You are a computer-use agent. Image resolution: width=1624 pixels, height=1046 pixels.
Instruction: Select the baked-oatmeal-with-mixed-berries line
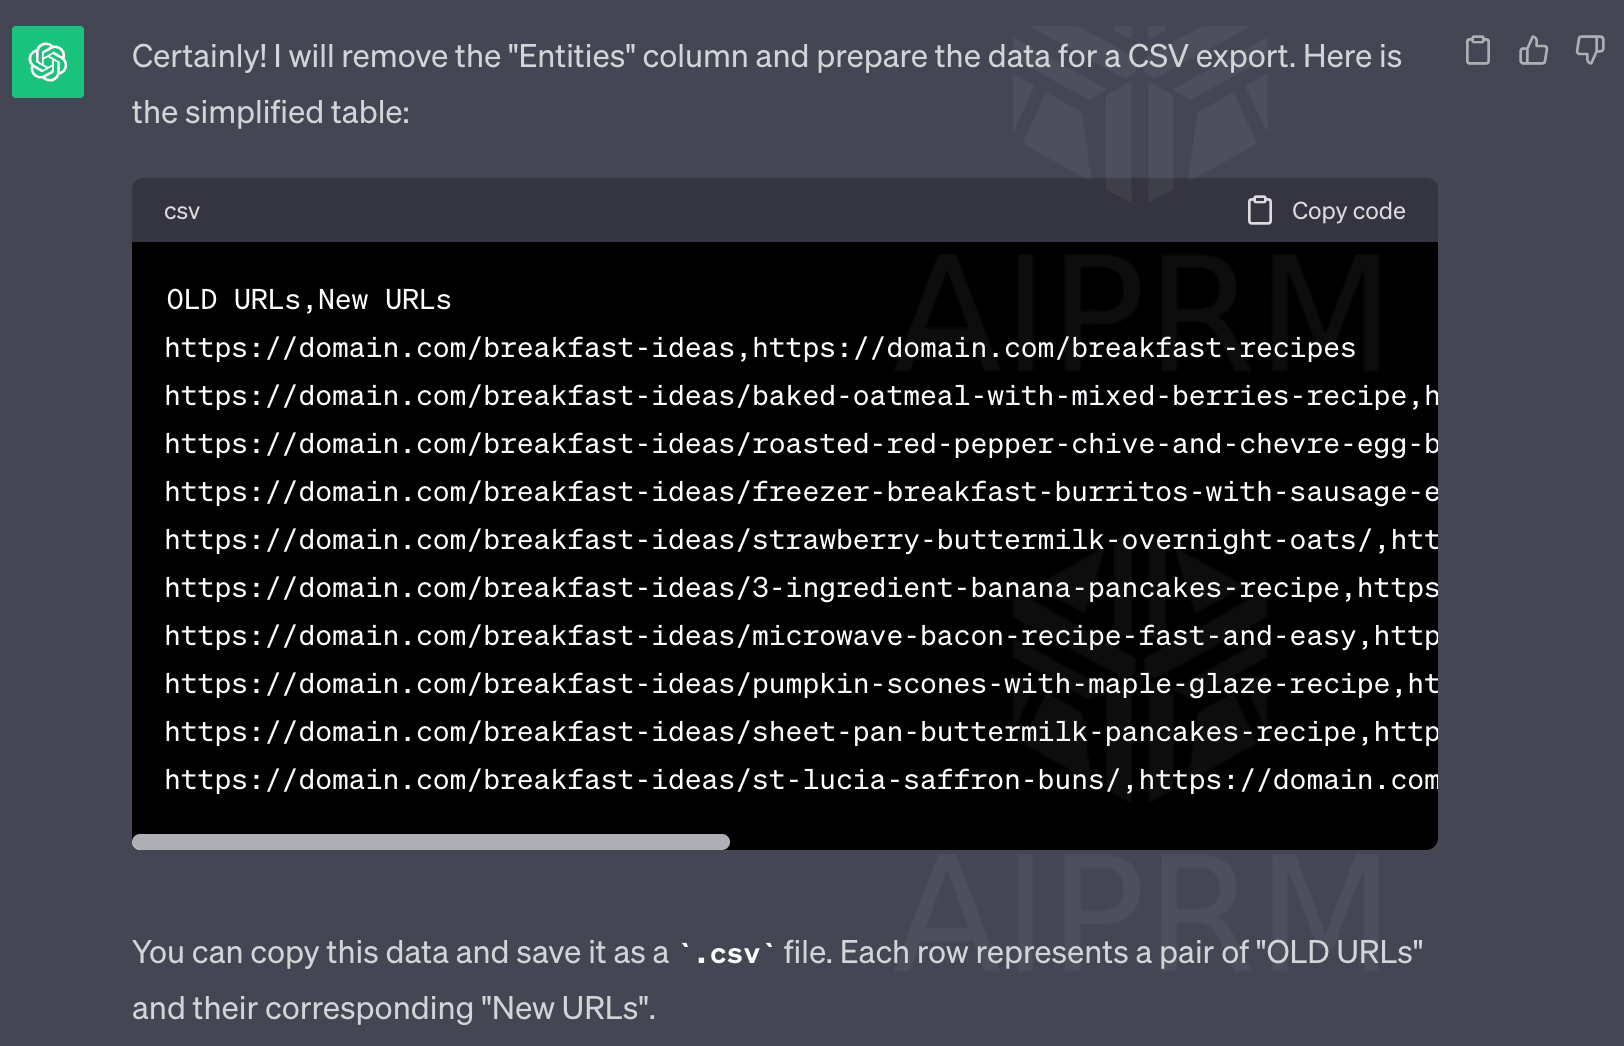(x=801, y=396)
